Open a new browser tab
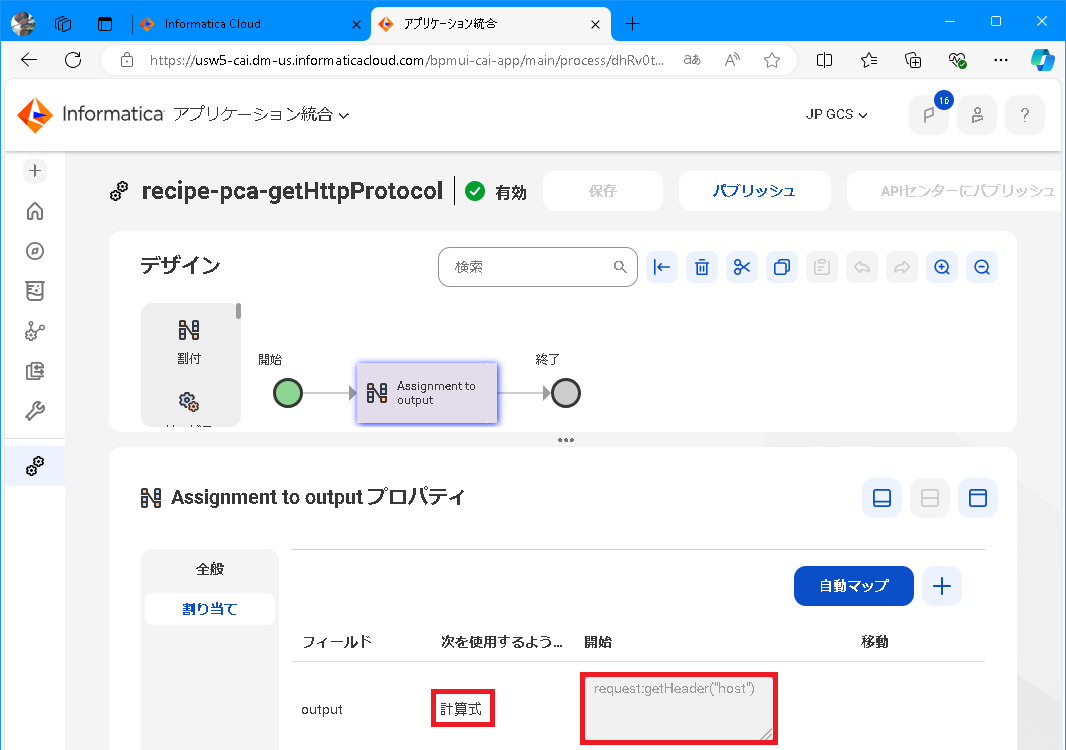Viewport: 1066px width, 750px height. click(632, 24)
